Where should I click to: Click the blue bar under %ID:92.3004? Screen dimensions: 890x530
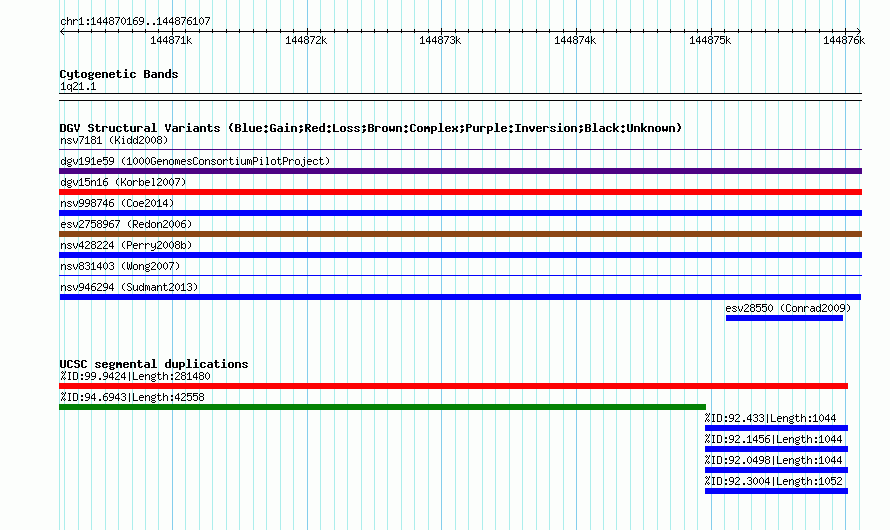776,491
